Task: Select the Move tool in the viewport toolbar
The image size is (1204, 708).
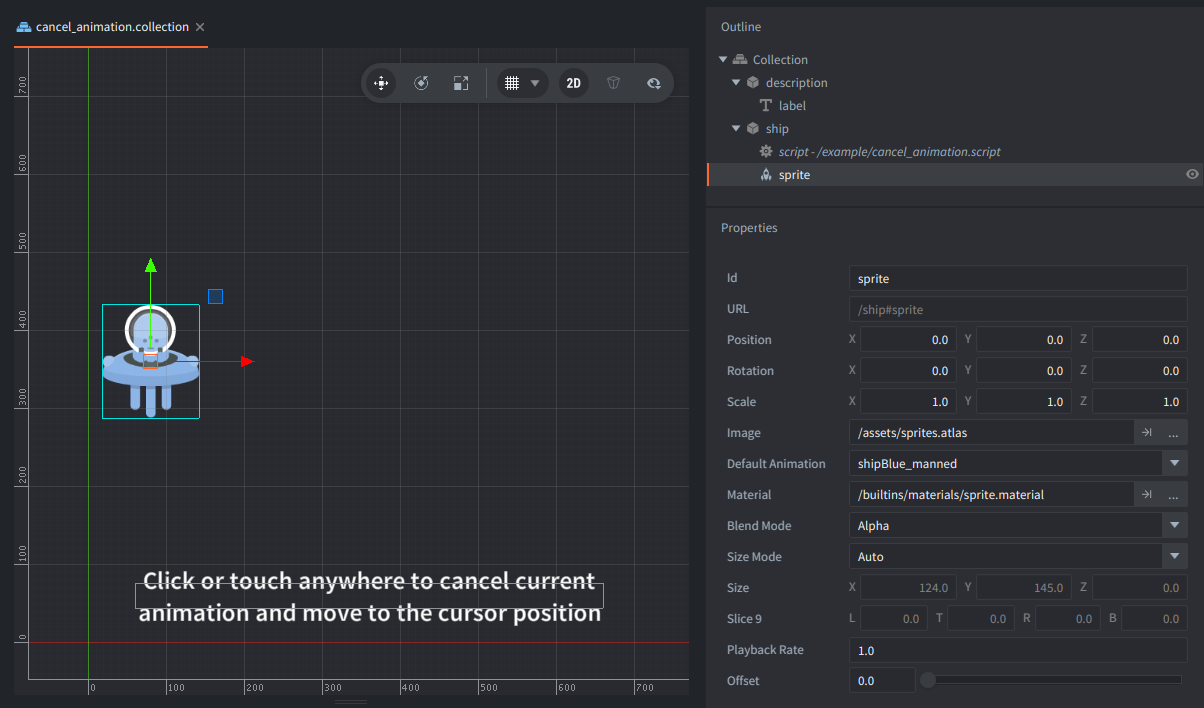Action: [x=381, y=83]
